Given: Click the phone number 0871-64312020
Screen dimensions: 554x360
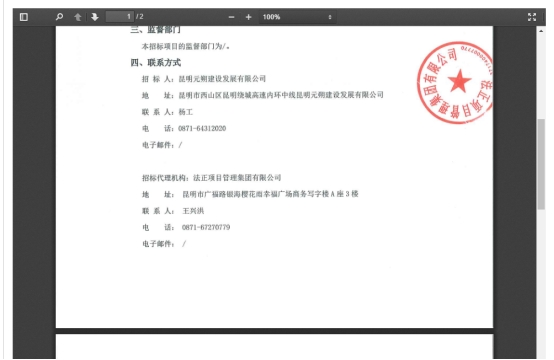Looking at the screenshot, I should pos(202,128).
